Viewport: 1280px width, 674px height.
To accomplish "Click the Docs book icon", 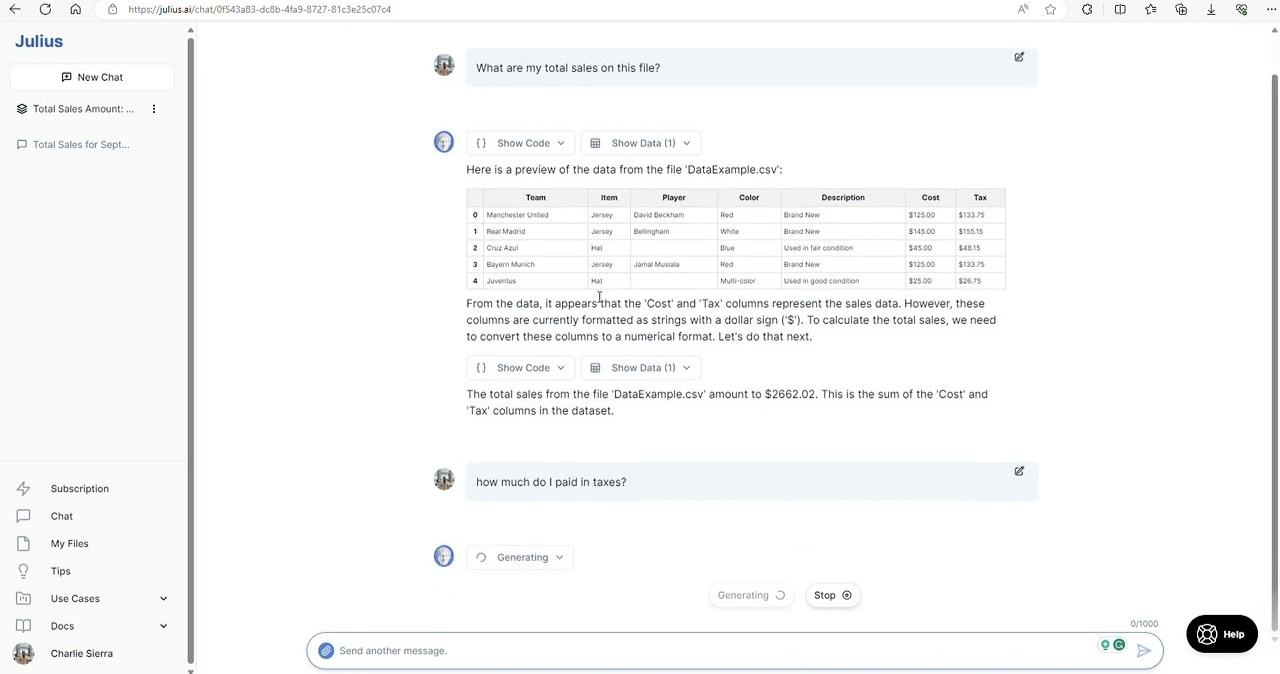I will coord(23,626).
